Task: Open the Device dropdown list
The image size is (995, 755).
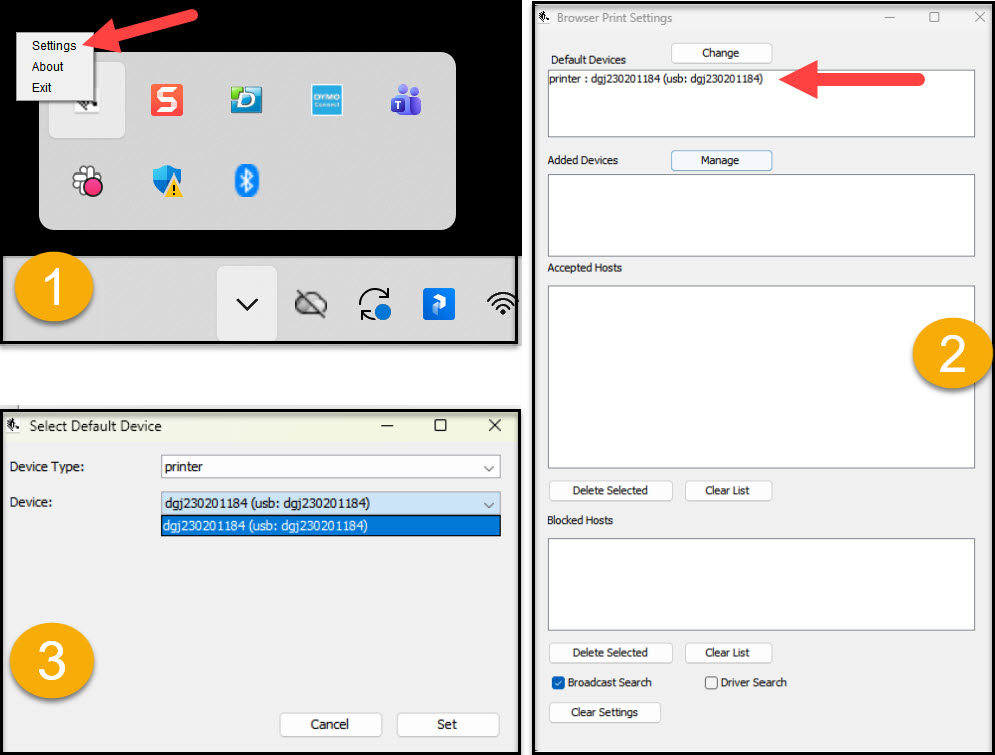Action: pos(330,504)
